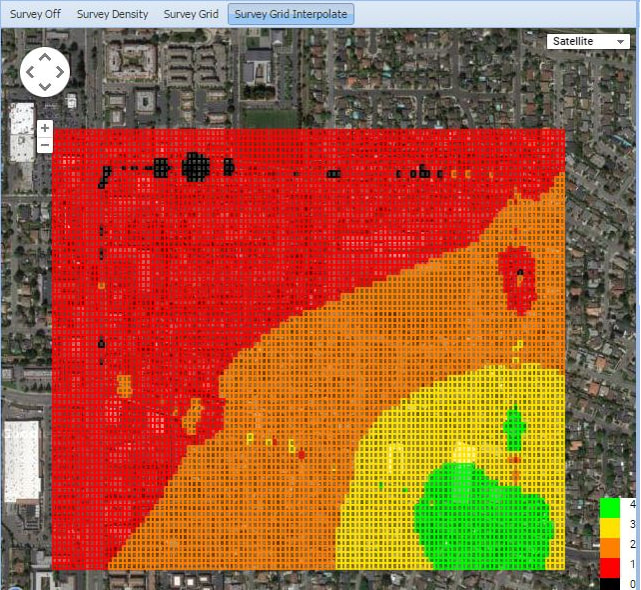The width and height of the screenshot is (641, 590).
Task: Click the large black circular cluster on grid
Action: click(x=196, y=167)
